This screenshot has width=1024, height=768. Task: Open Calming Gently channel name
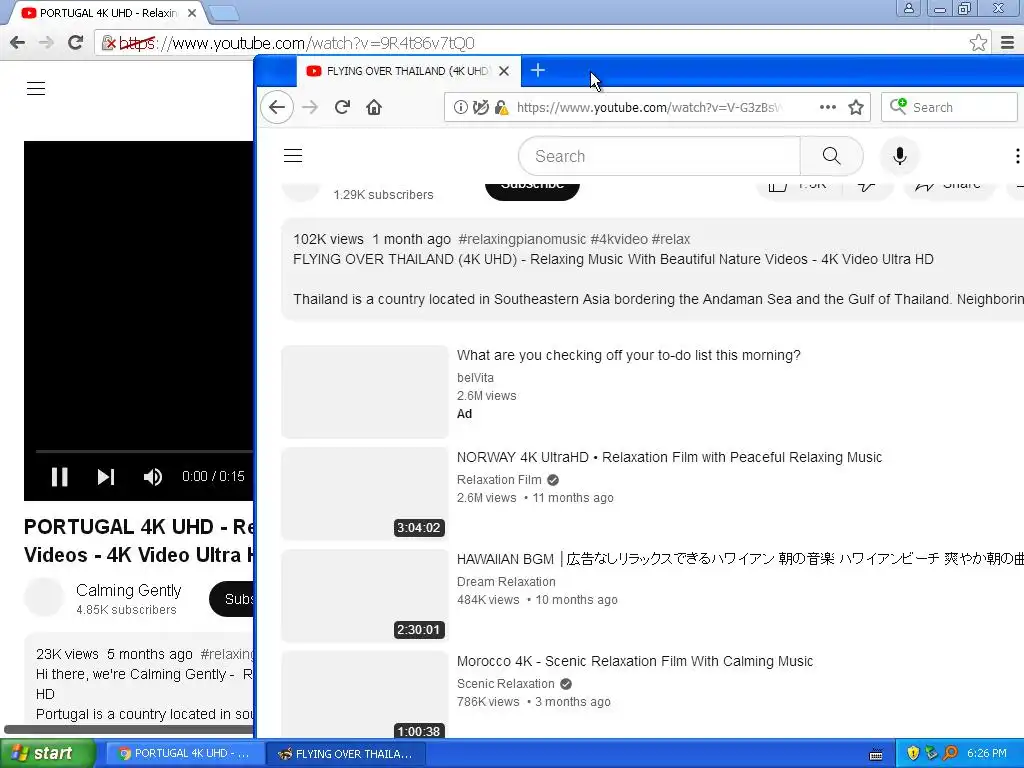[129, 590]
